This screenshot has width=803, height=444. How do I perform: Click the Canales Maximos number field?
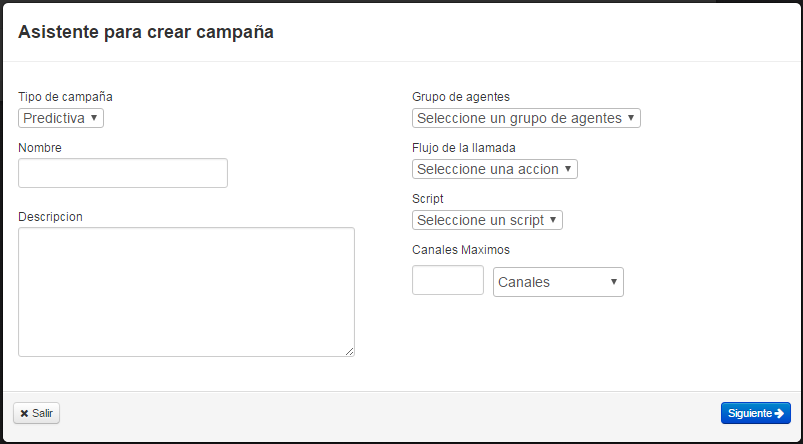pyautogui.click(x=448, y=280)
